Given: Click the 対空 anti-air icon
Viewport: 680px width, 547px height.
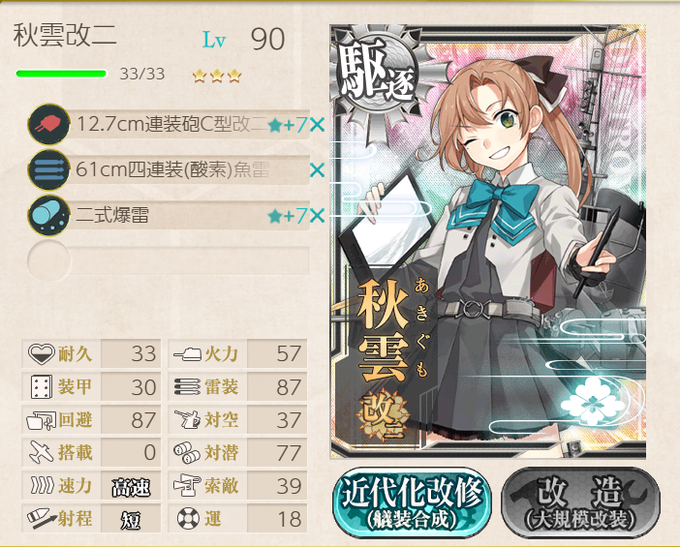Looking at the screenshot, I should click(188, 419).
